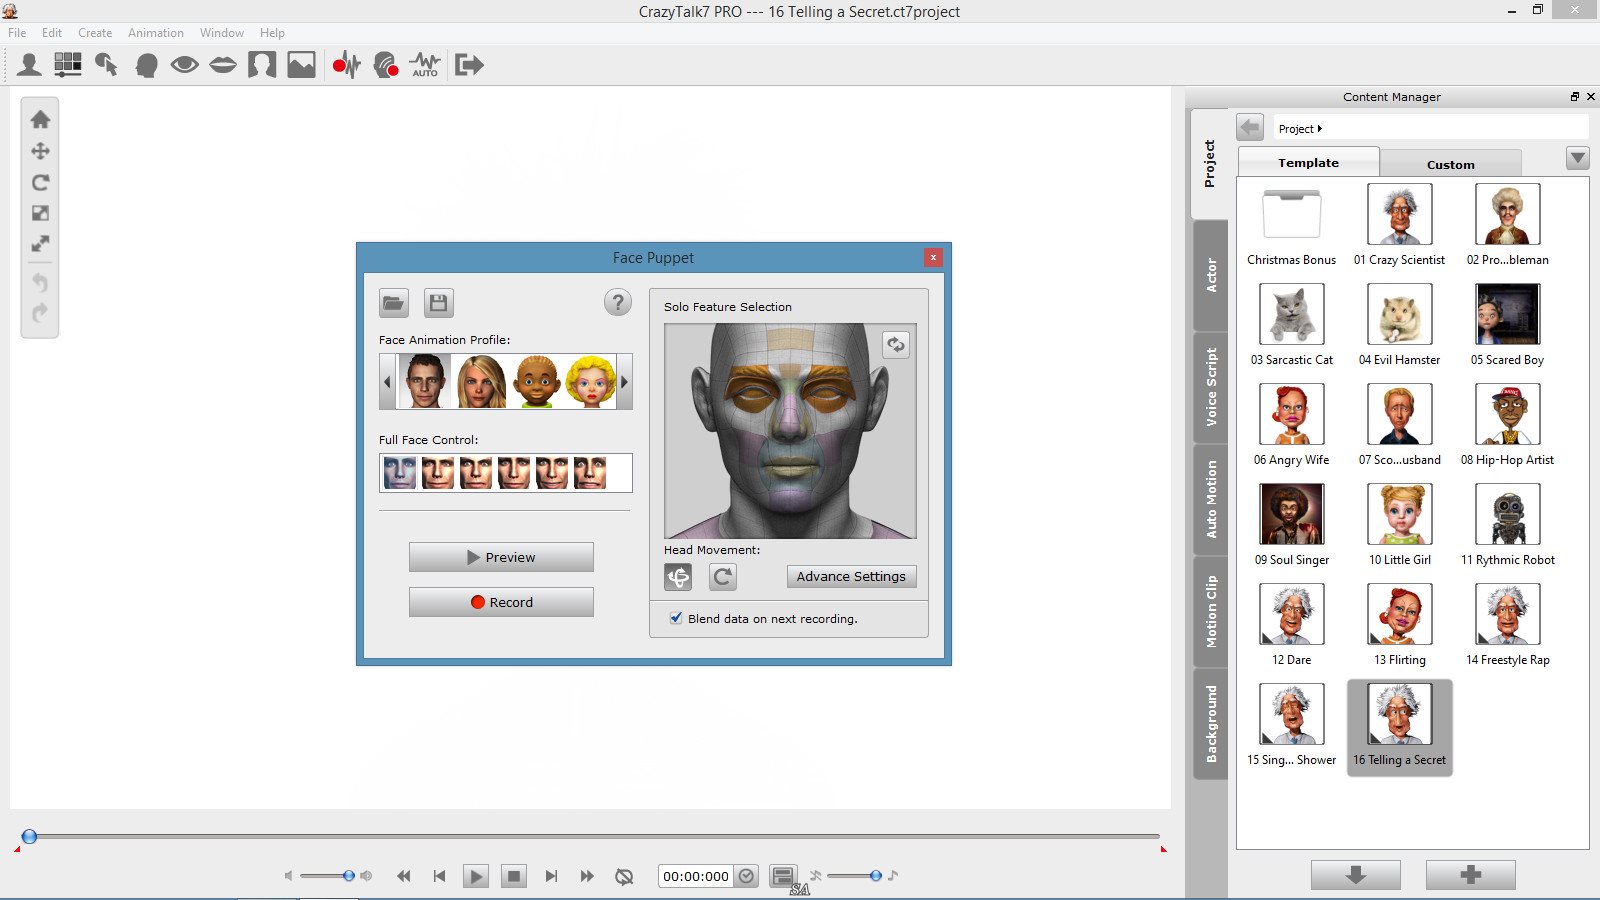Open profile folder in Face Puppet

pos(394,303)
